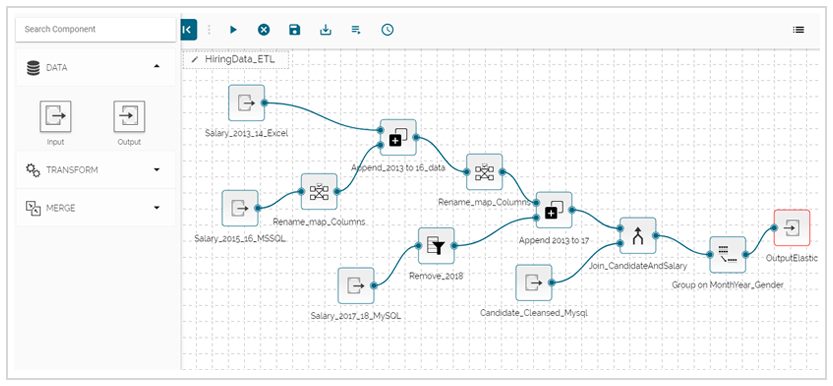Open the list menu icon at top right
Image resolution: width=833 pixels, height=386 pixels.
(798, 30)
